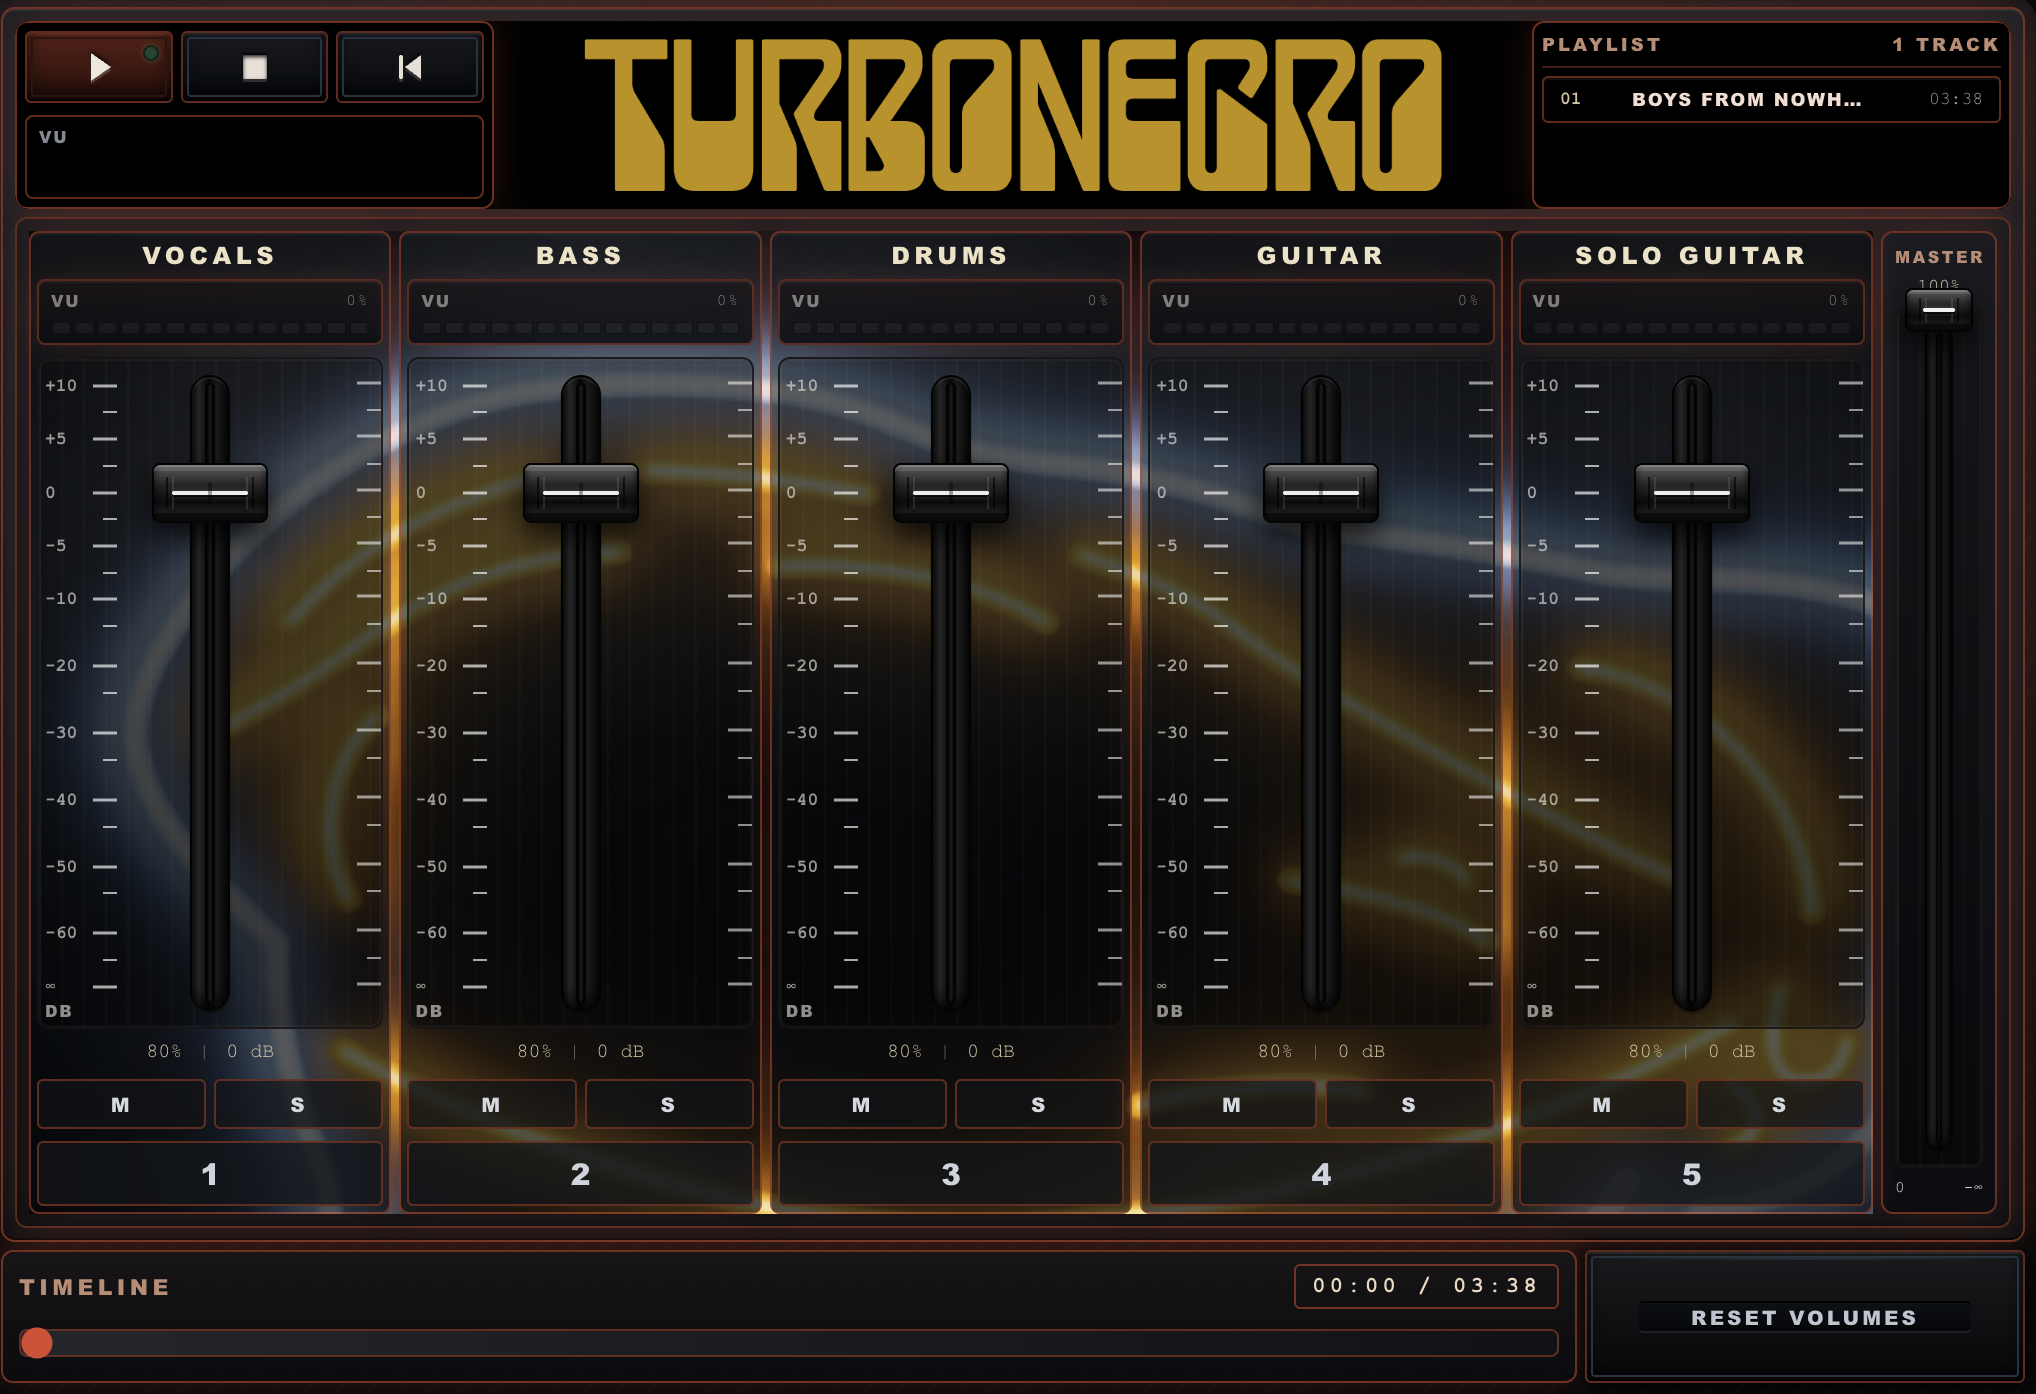
Task: Click the VU meter on the Solo Guitar channel
Action: pyautogui.click(x=1691, y=311)
